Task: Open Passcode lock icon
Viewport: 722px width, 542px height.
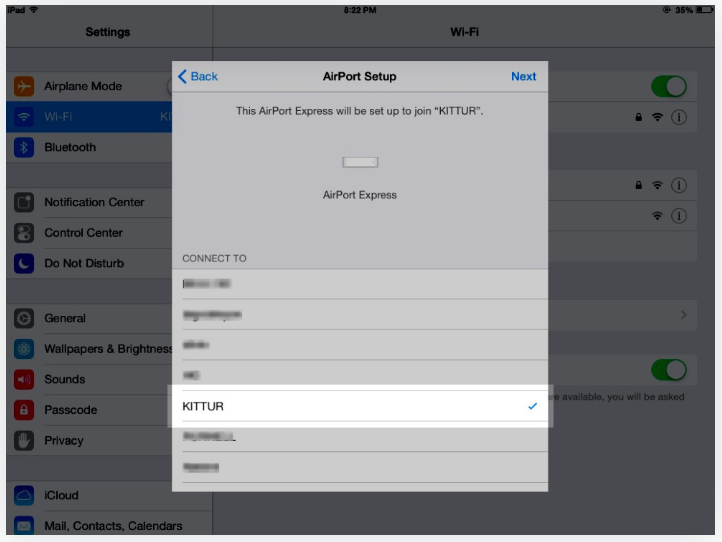Action: pos(24,410)
